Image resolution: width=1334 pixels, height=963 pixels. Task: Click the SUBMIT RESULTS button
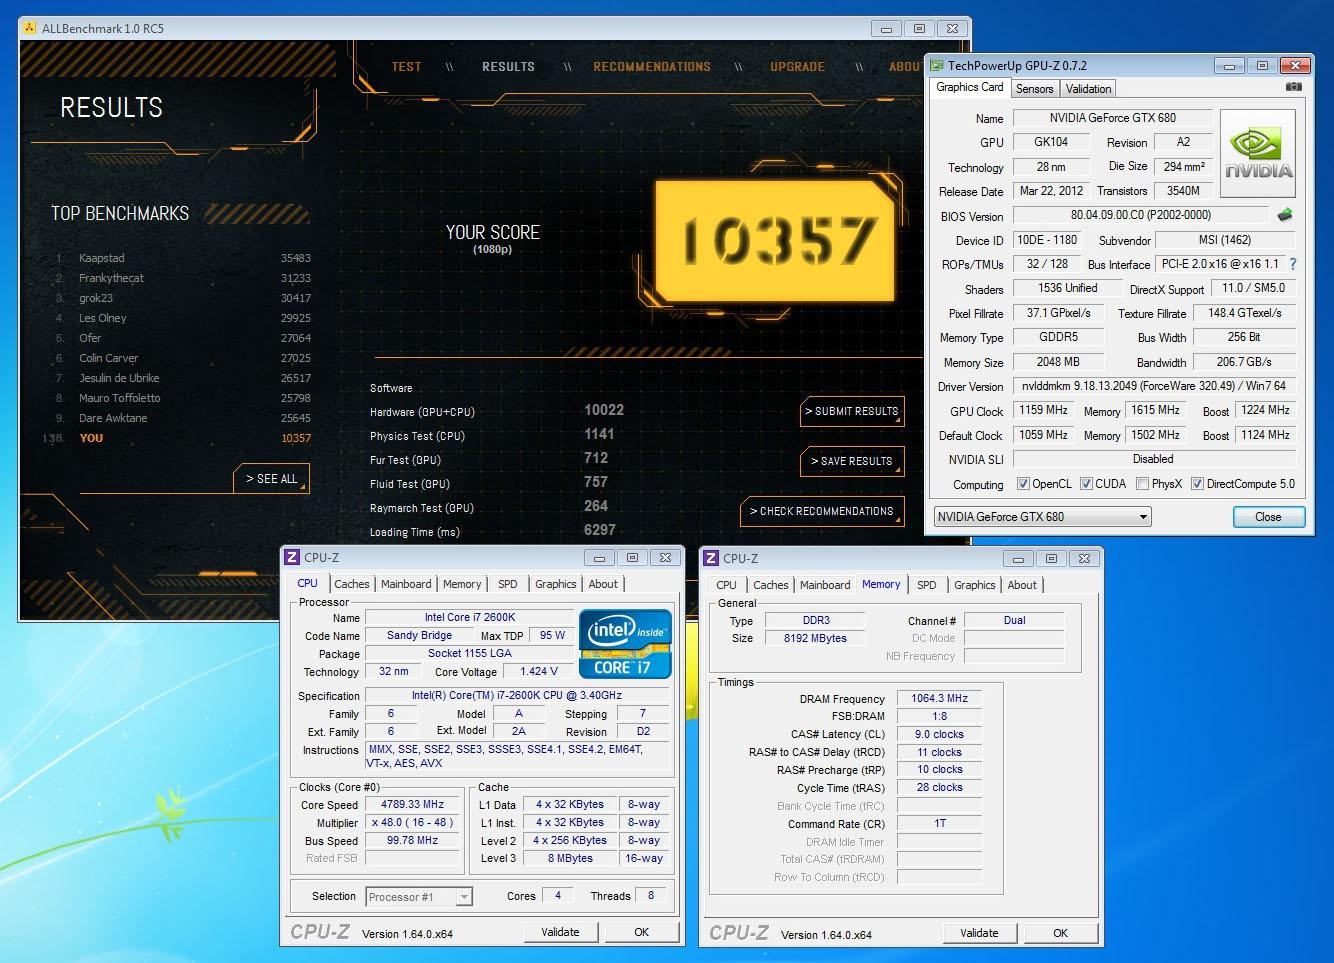pyautogui.click(x=852, y=411)
